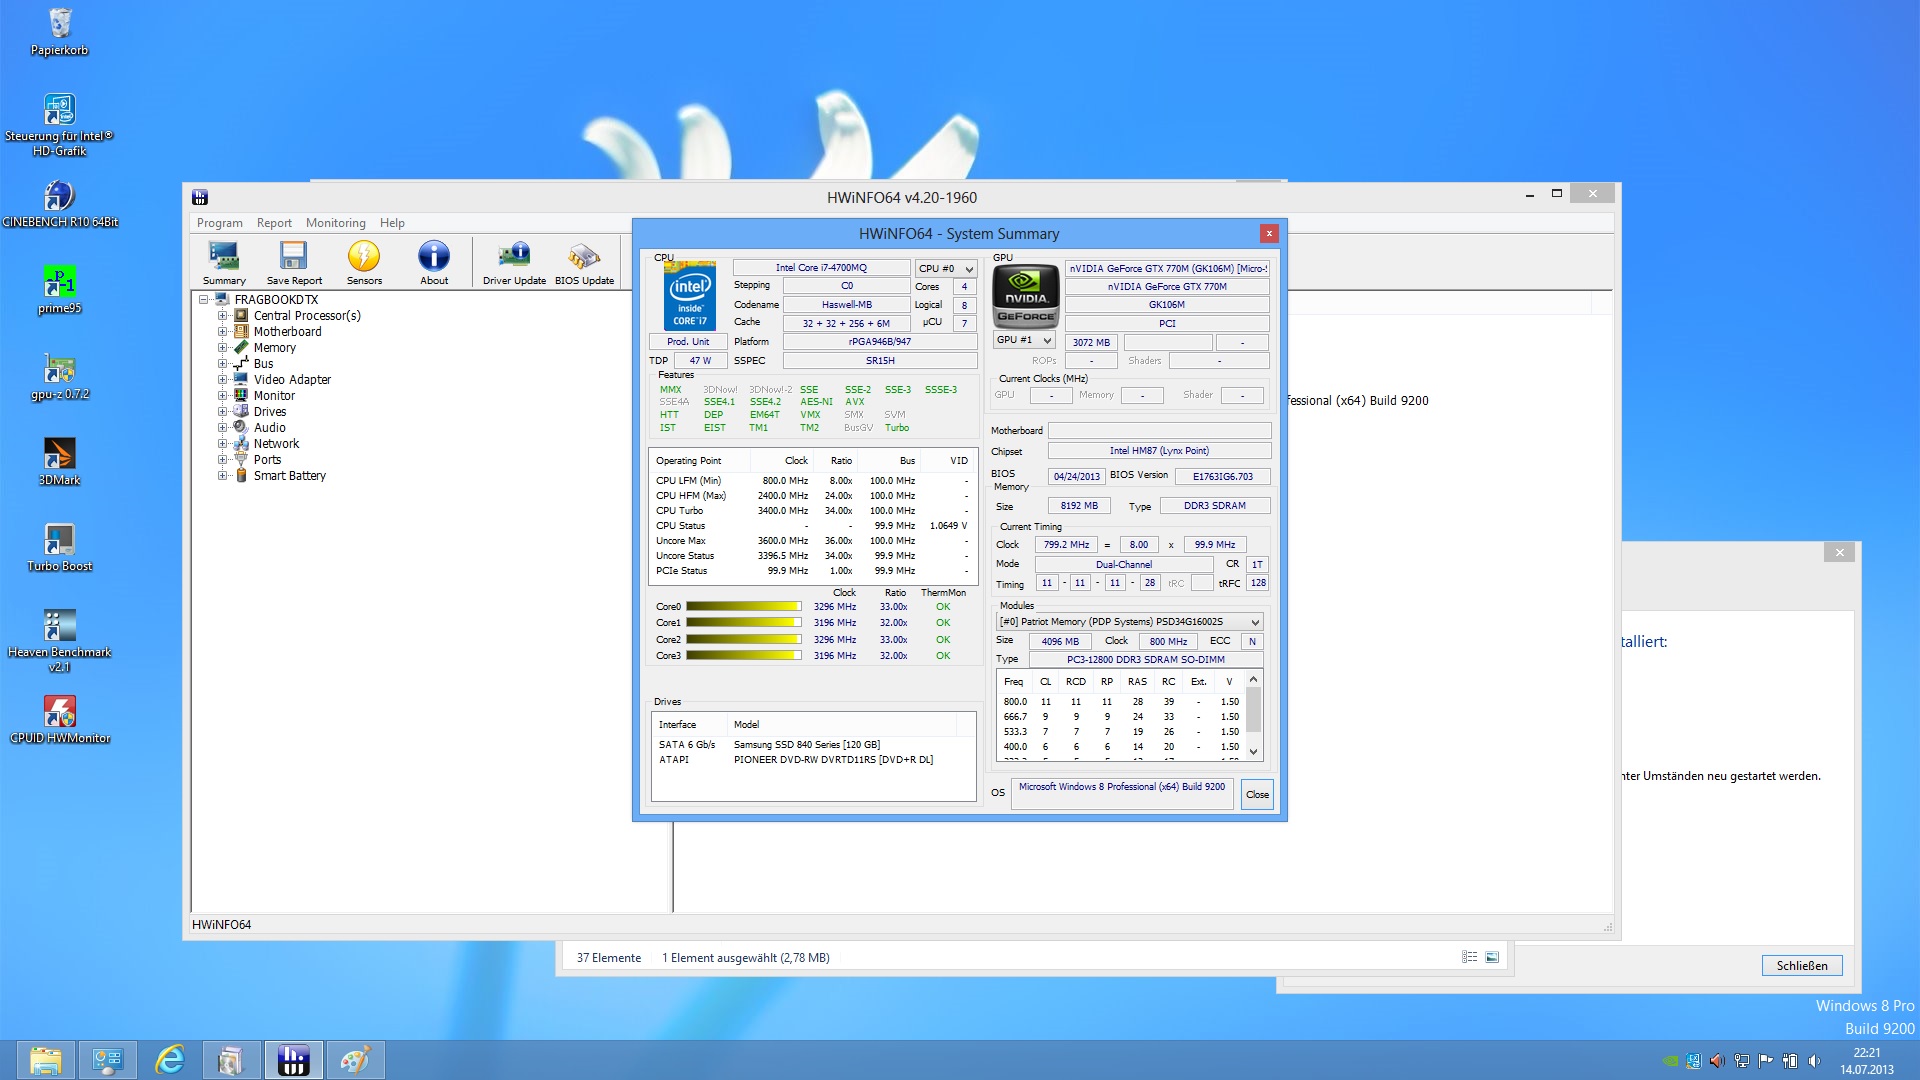Image resolution: width=1920 pixels, height=1080 pixels.
Task: Open CINEBENCH R10 64Bit shortcut
Action: tap(59, 204)
